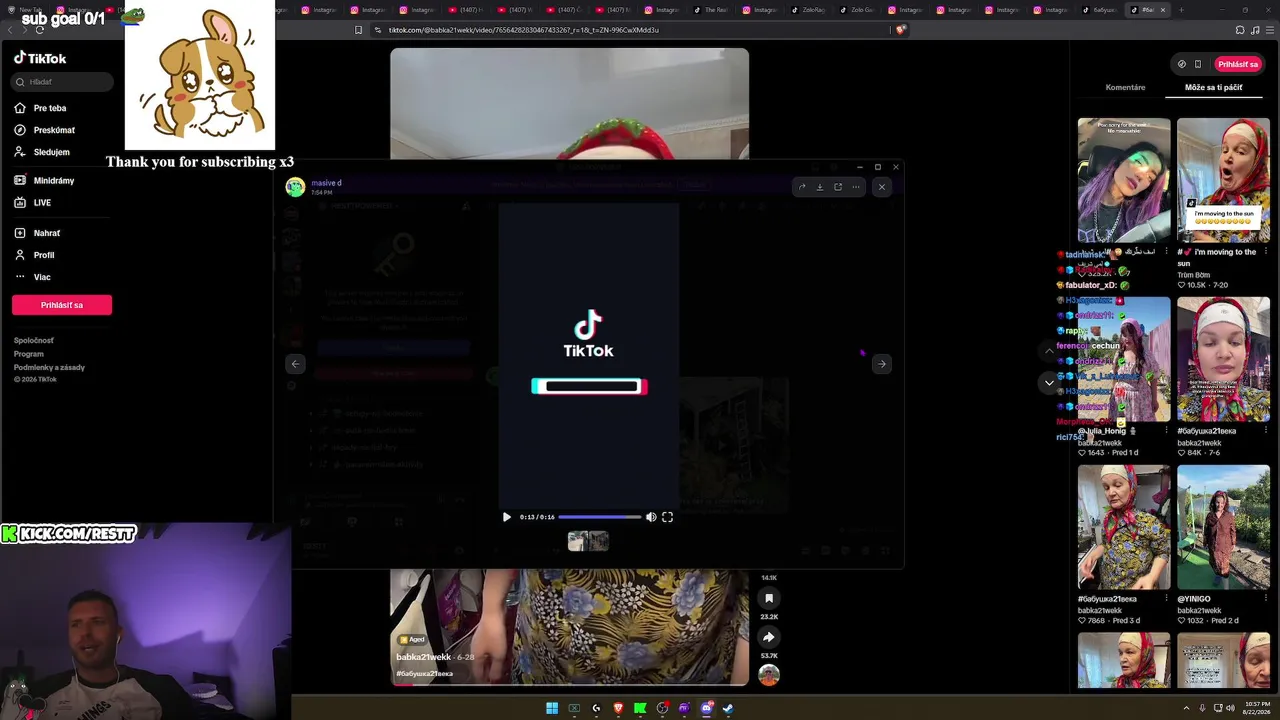Share the TikTok video

coord(768,637)
